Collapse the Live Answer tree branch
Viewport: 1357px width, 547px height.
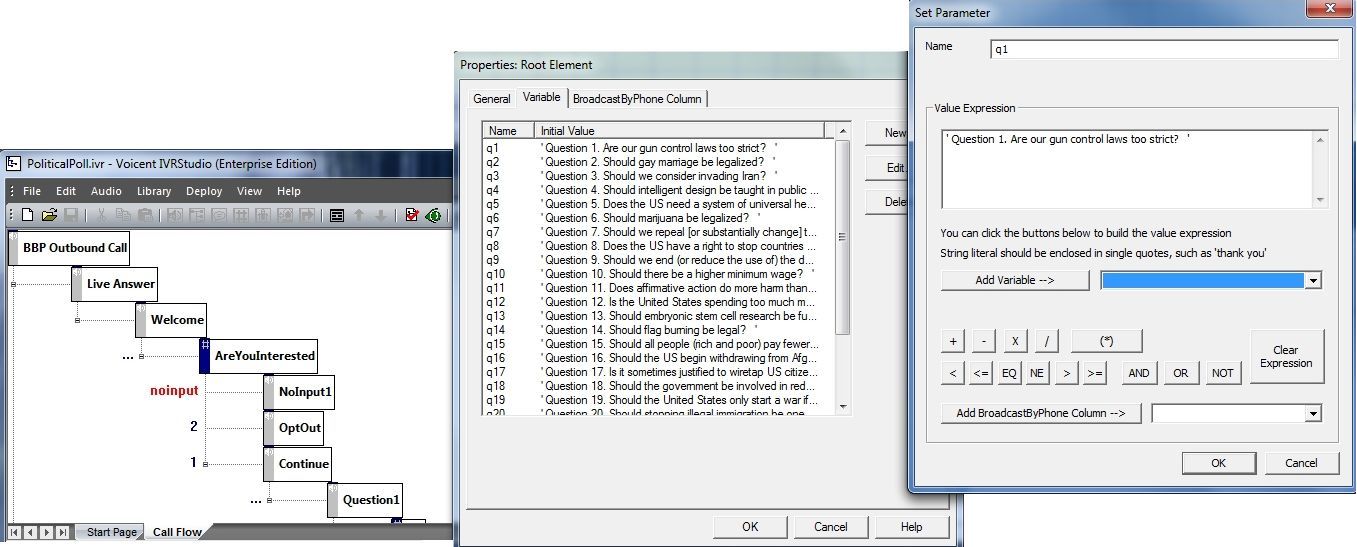click(13, 284)
